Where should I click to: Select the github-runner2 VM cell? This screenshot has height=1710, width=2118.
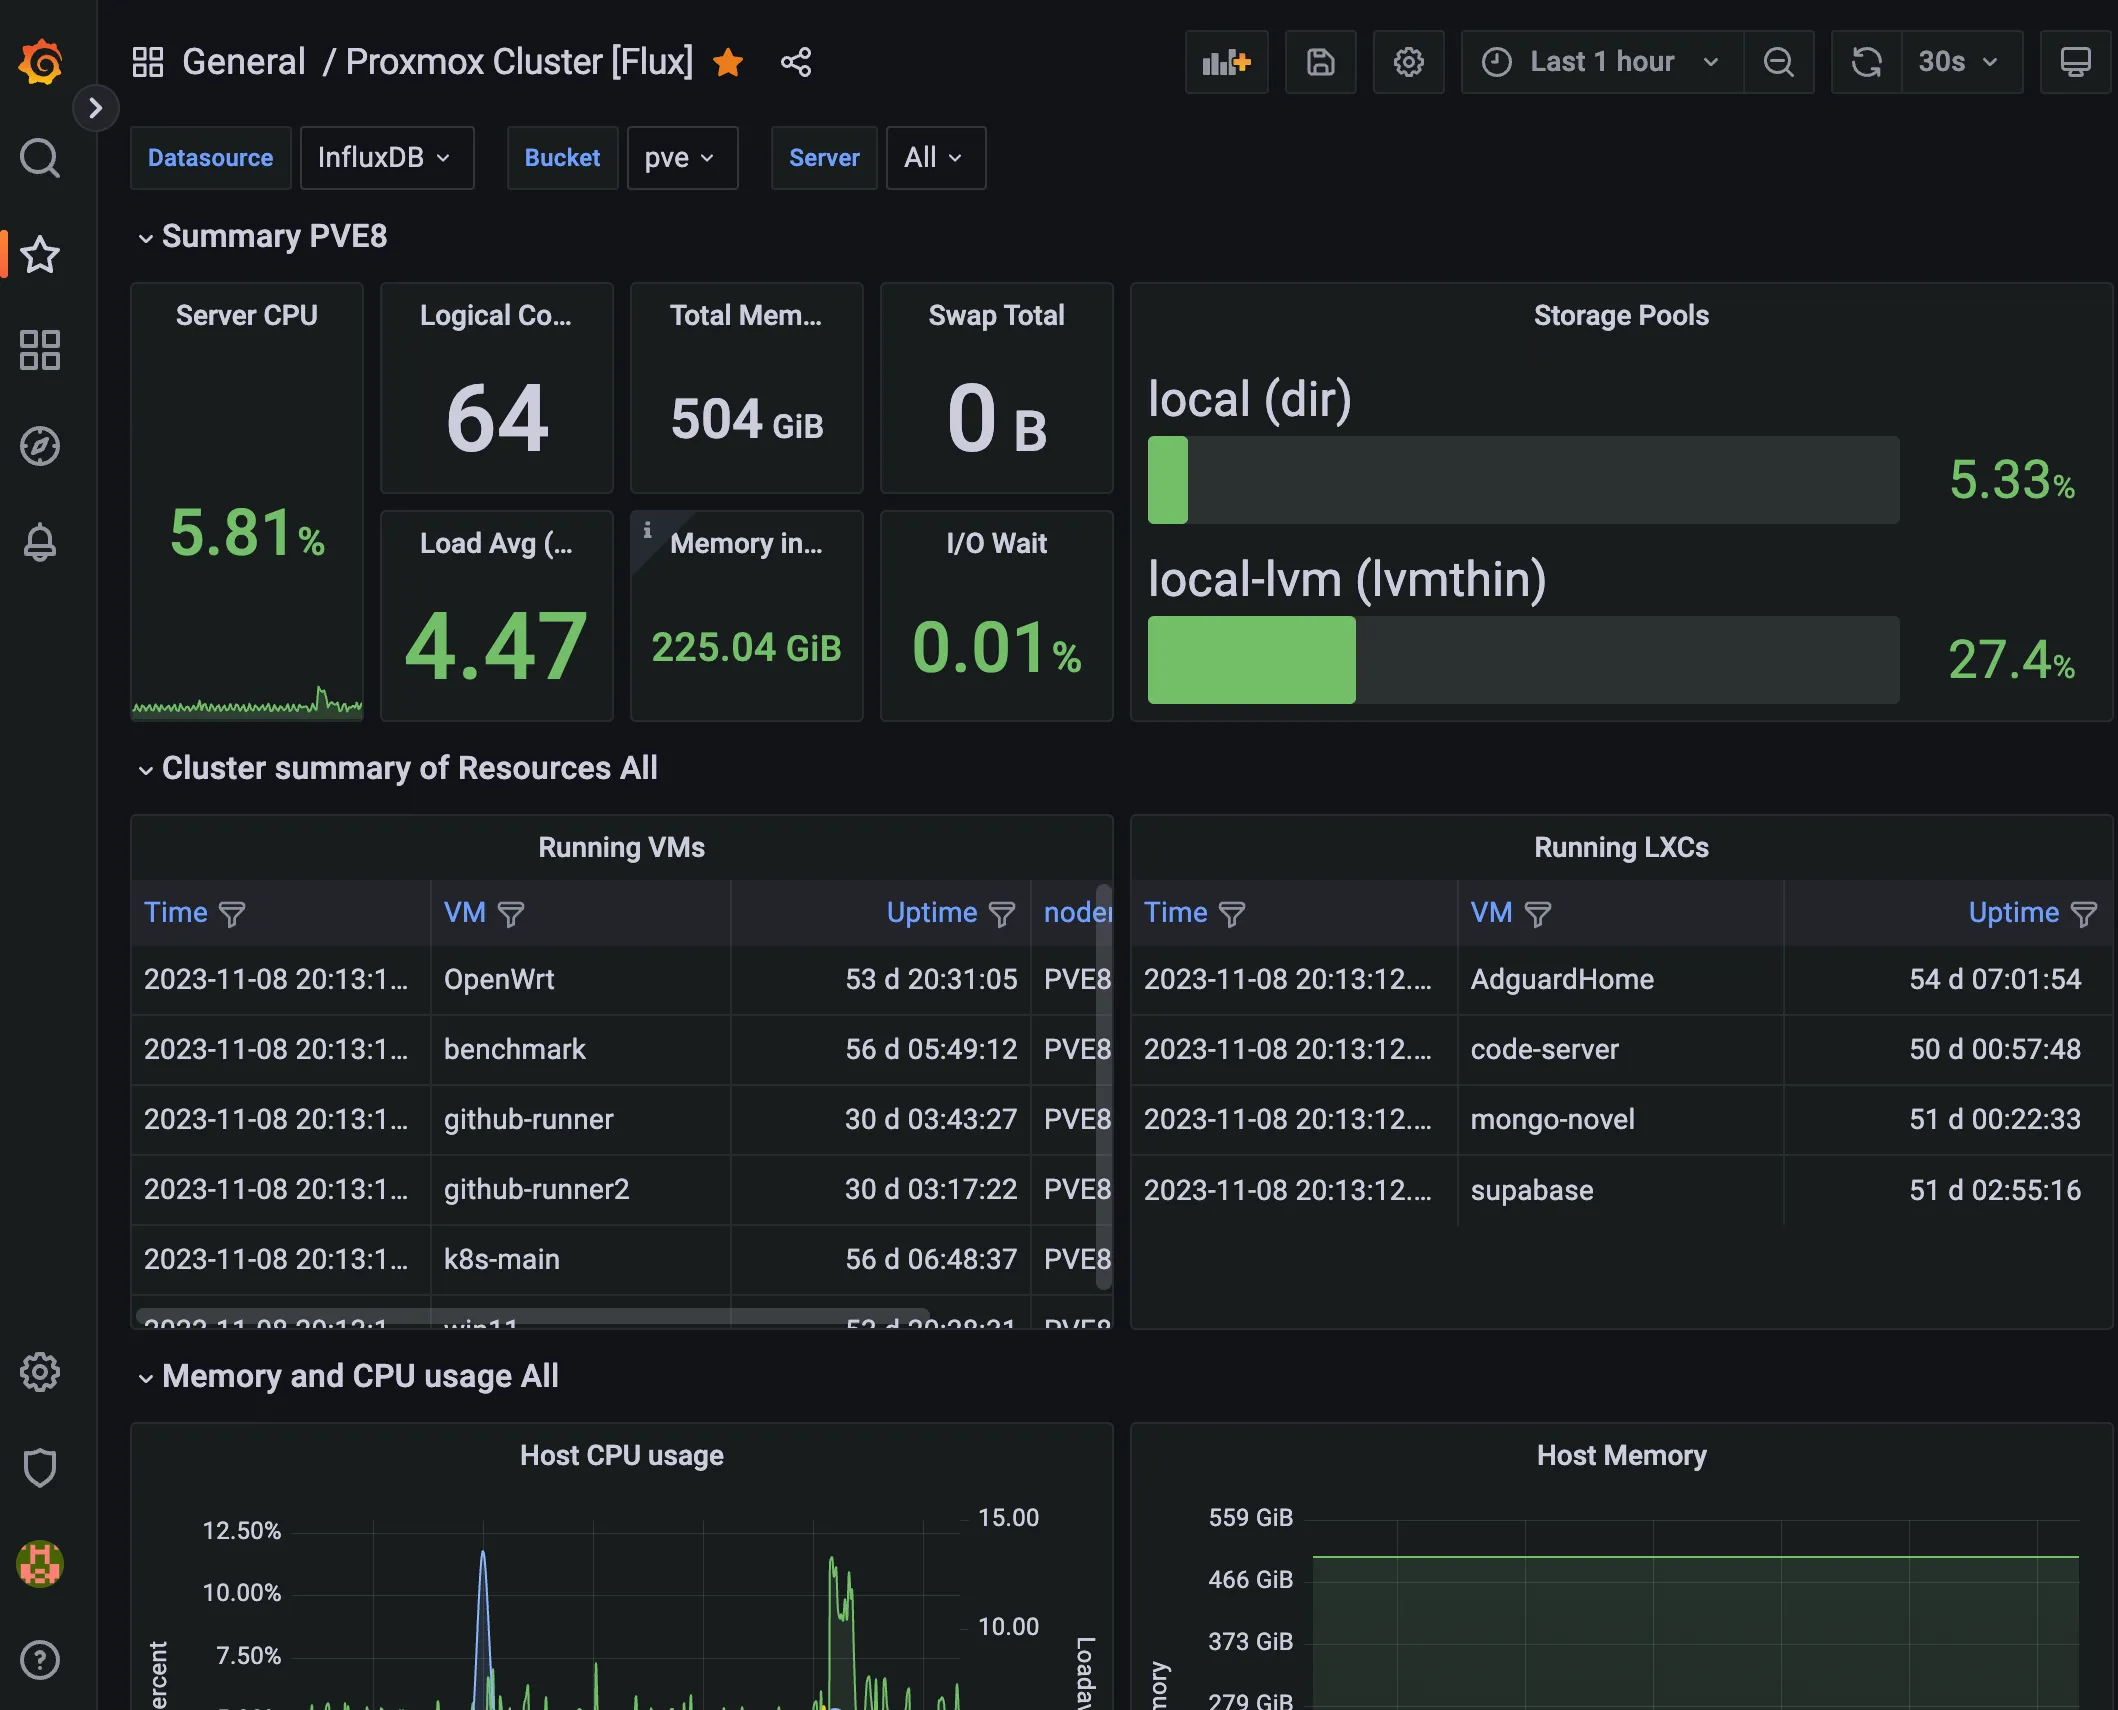pyautogui.click(x=580, y=1190)
